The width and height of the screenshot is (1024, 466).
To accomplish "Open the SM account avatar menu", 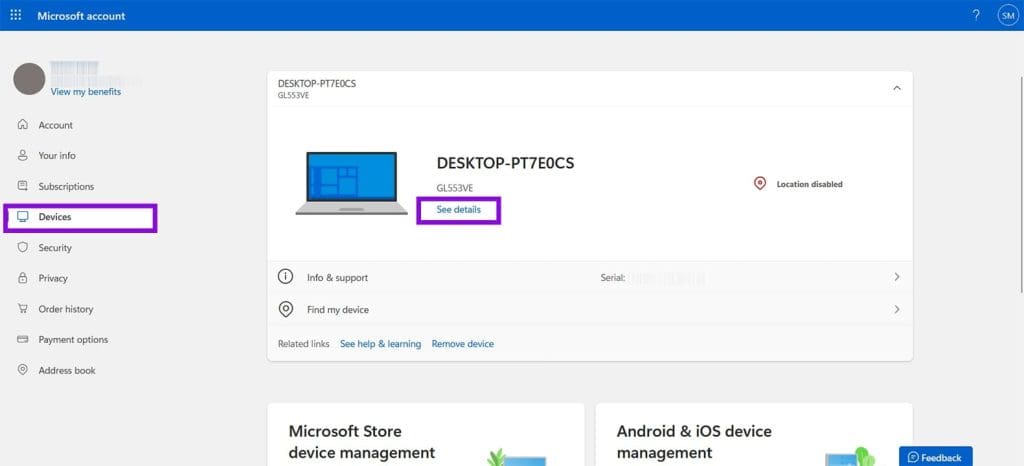I will pyautogui.click(x=1008, y=15).
